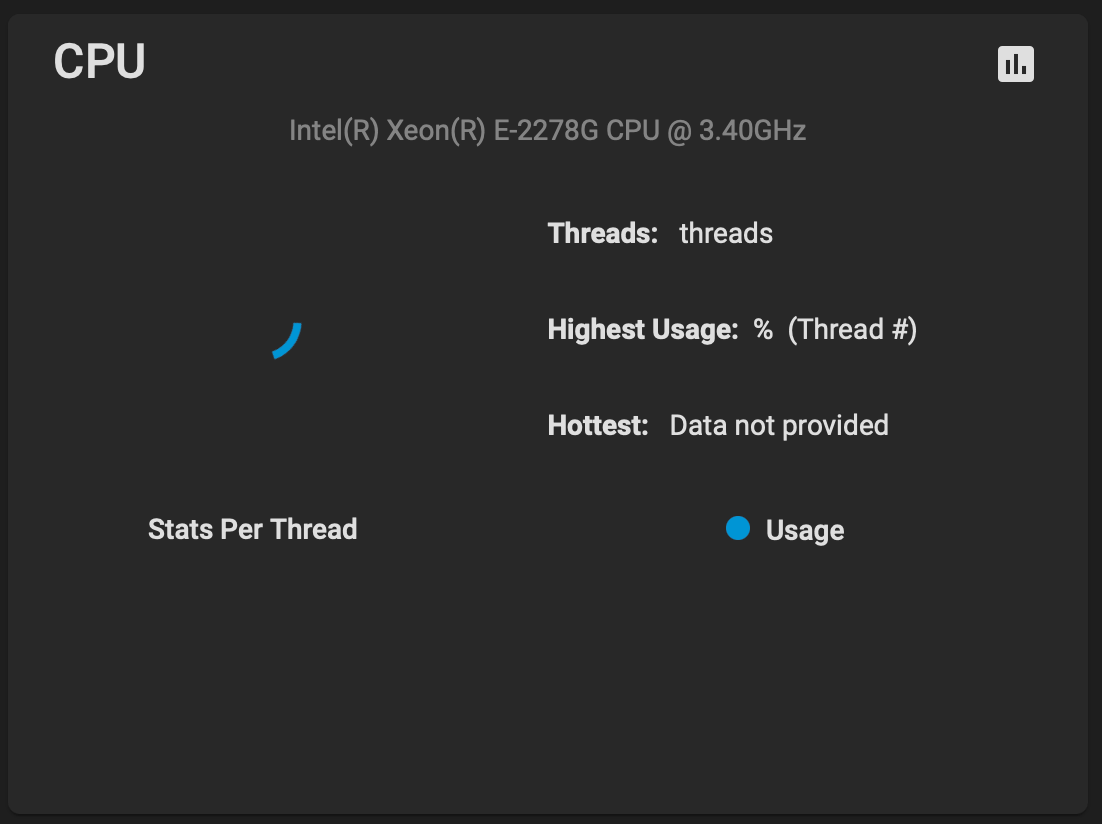This screenshot has width=1102, height=824.
Task: Click the Intel Xeon CPU model name
Action: tap(549, 130)
